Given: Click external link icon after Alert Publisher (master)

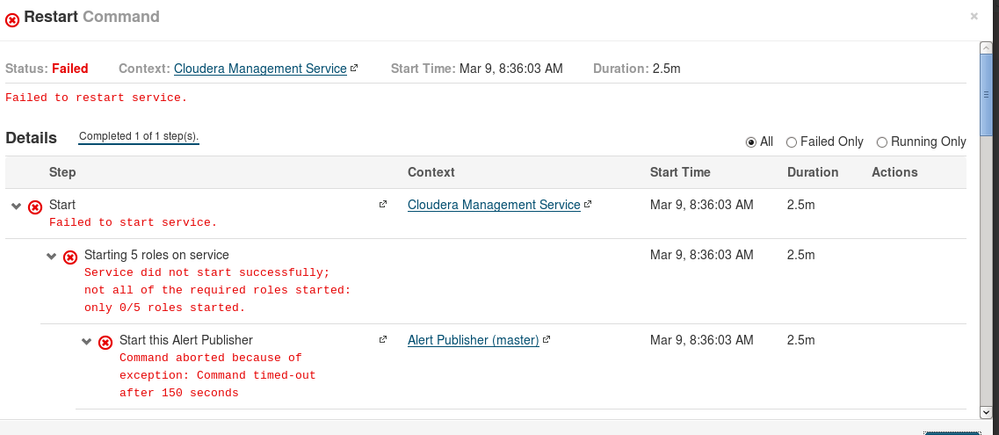Looking at the screenshot, I should (547, 340).
